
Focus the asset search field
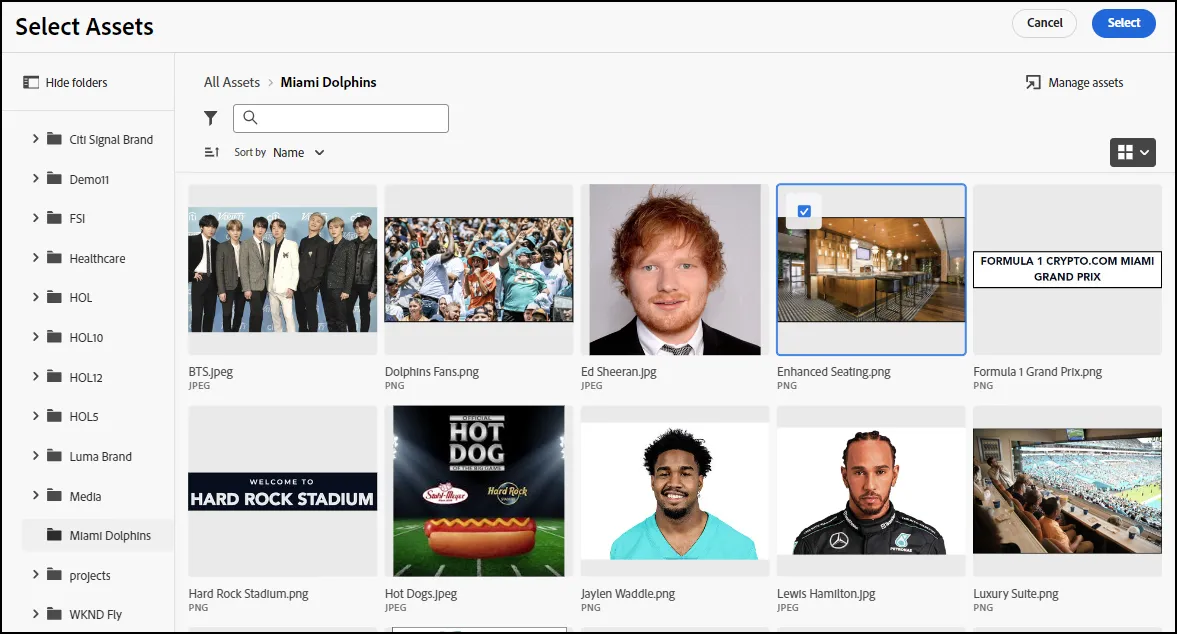tap(341, 119)
